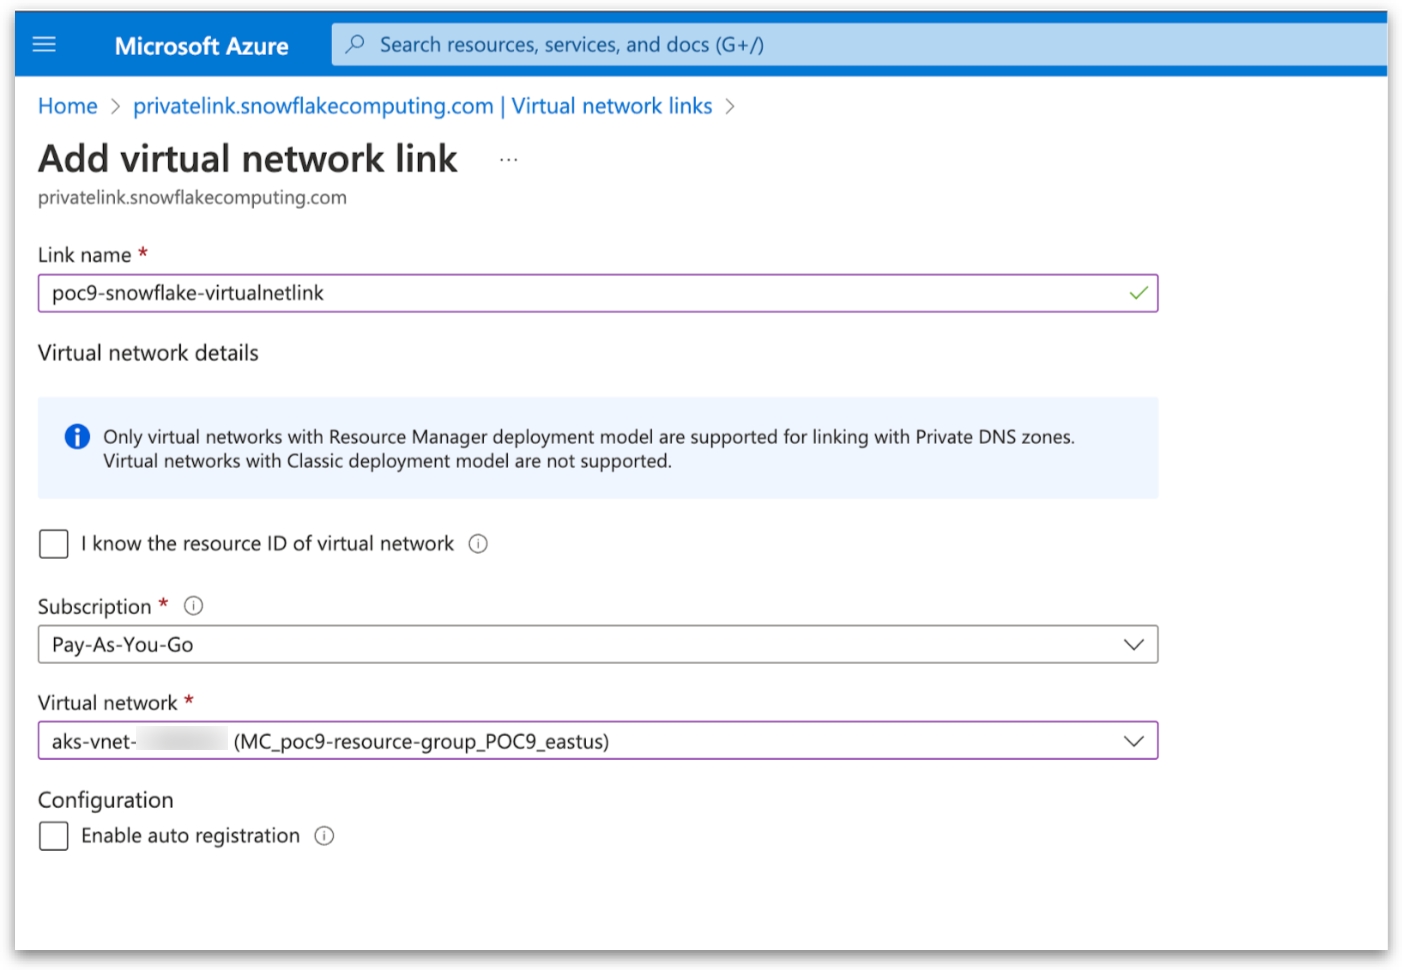1402x970 pixels.
Task: Open the ellipsis more options menu
Action: (x=508, y=160)
